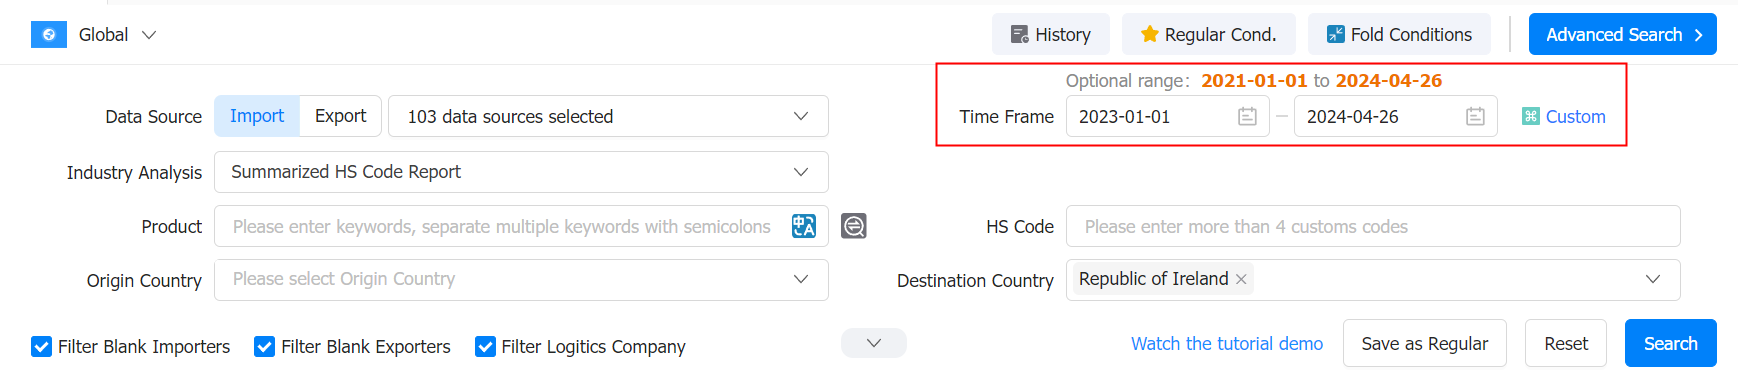Toggle Filter Blank Importers checkbox

[41, 346]
